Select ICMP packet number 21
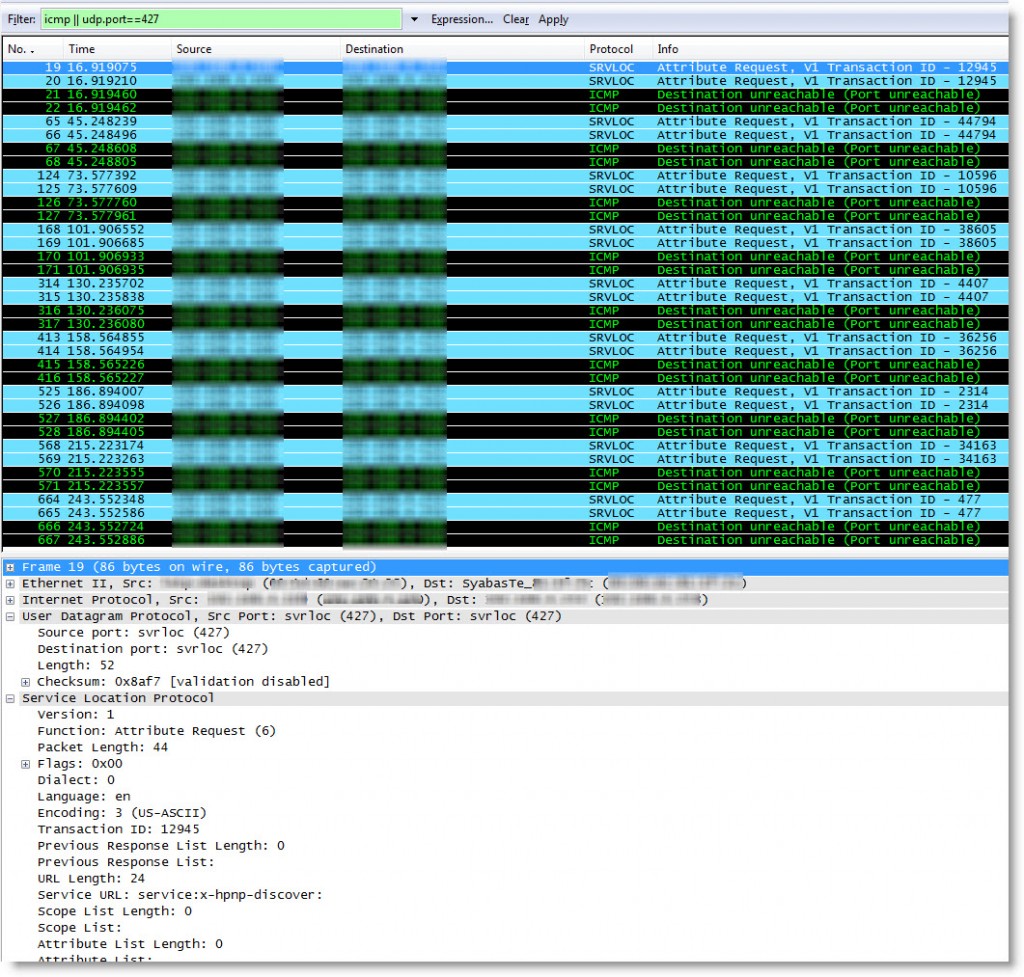Viewport: 1024px width, 977px height. click(x=505, y=95)
